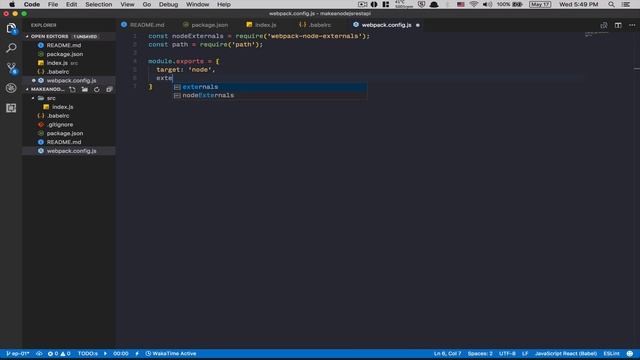Select the nodeExternals autocomplete suggestion

(x=270, y=96)
